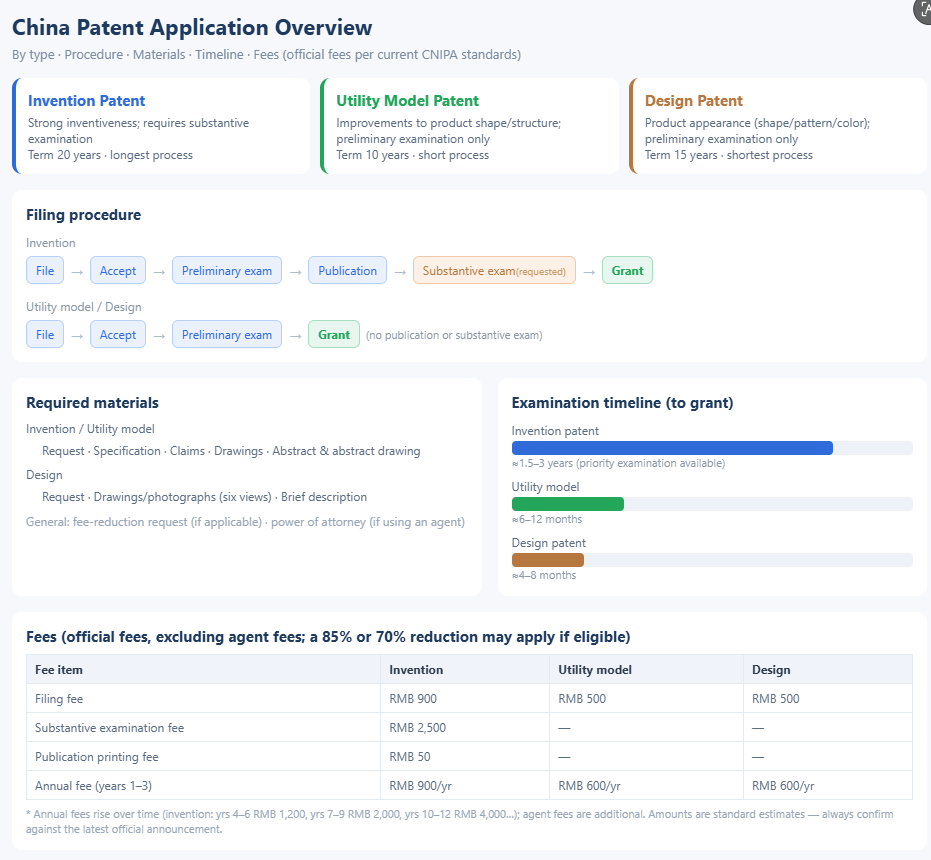
Task: Click the Substantive exam (requested) step
Action: coord(494,270)
